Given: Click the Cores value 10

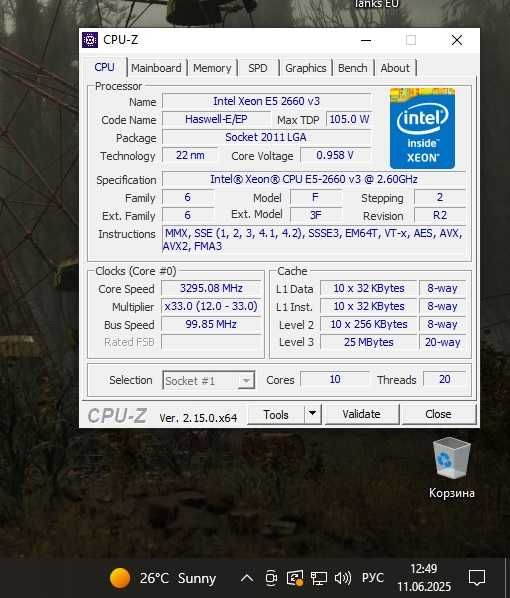Looking at the screenshot, I should click(x=335, y=379).
